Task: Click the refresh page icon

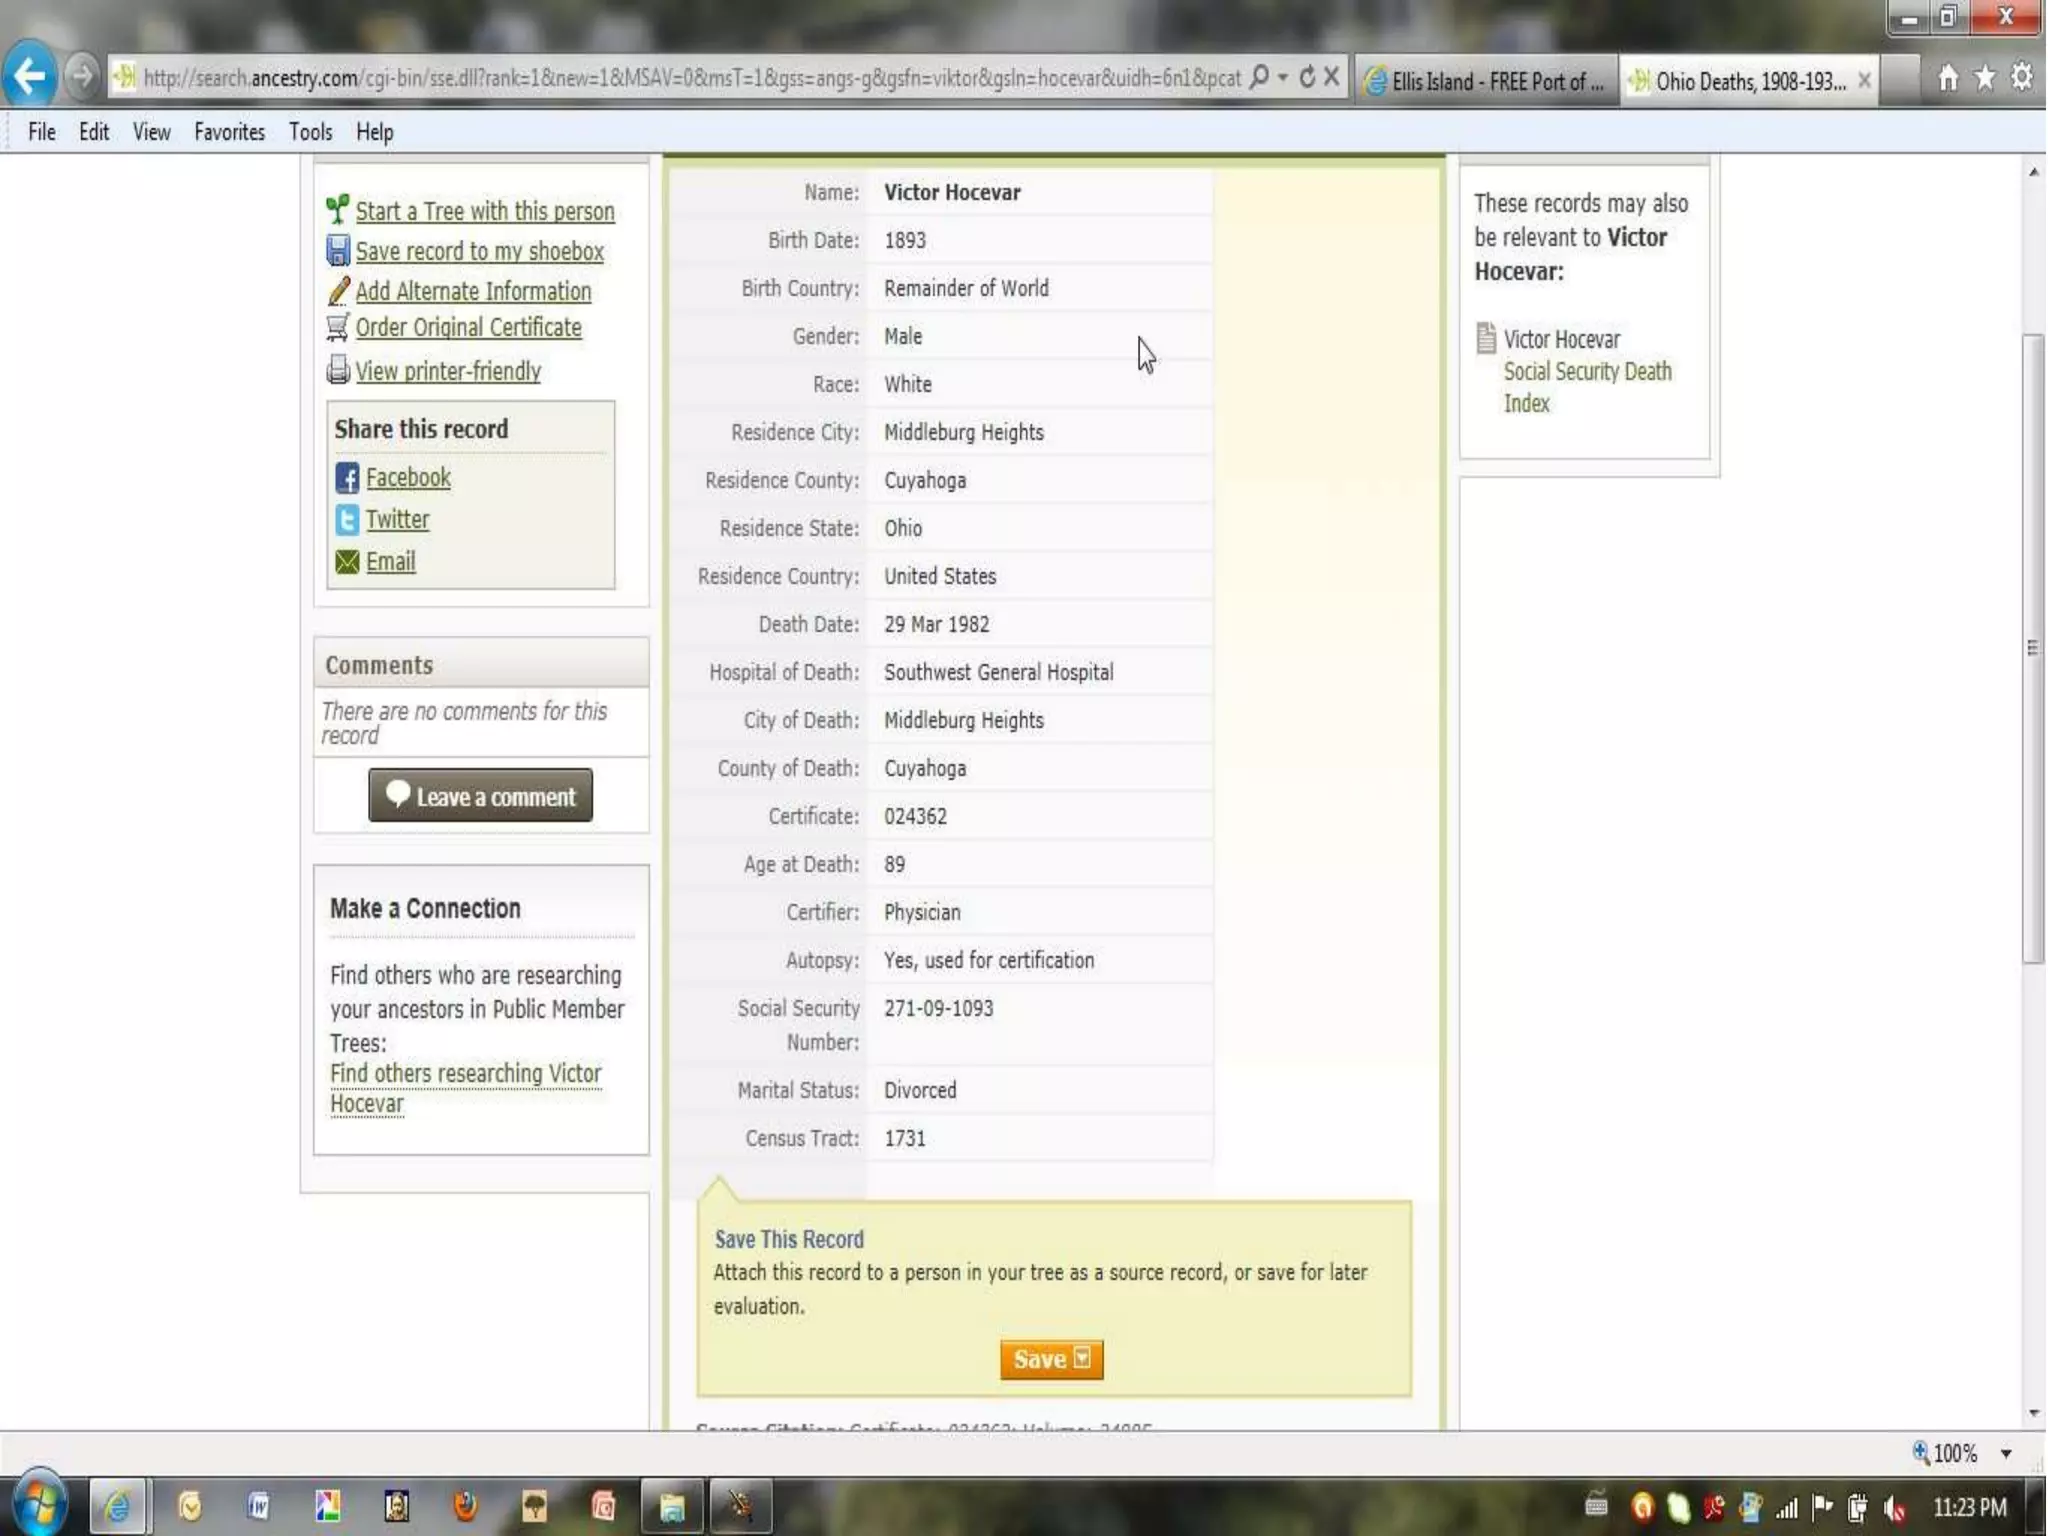Action: pyautogui.click(x=1306, y=77)
